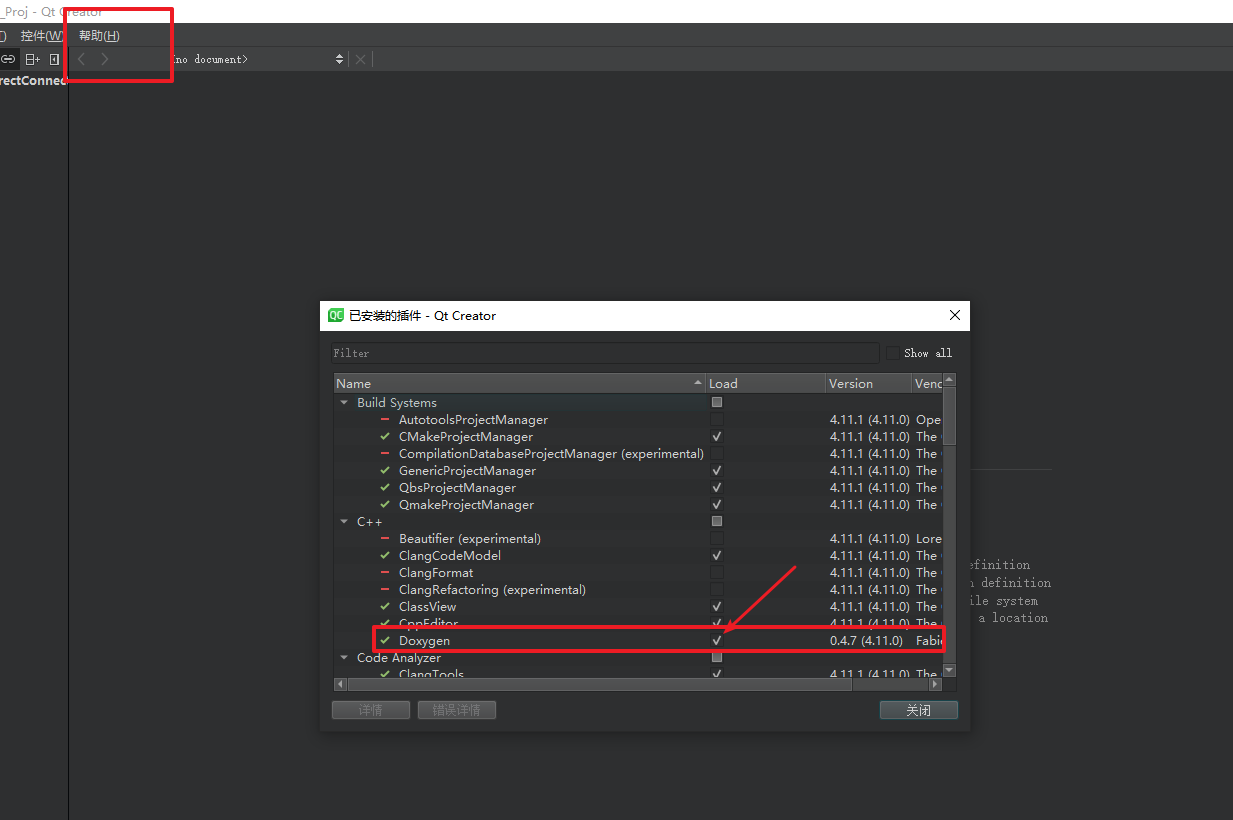Click the green check icon beside ClassView
The image size is (1233, 820).
coord(385,607)
